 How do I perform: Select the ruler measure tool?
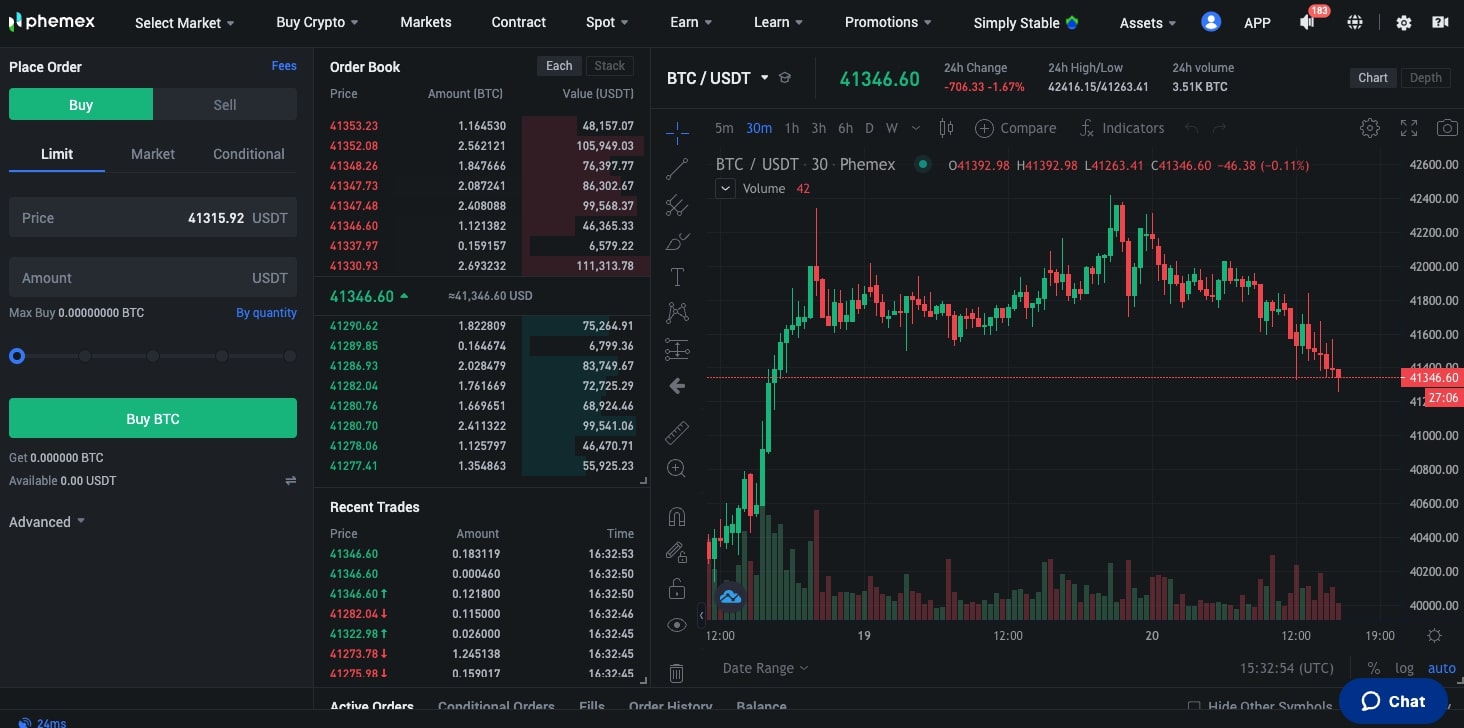677,432
